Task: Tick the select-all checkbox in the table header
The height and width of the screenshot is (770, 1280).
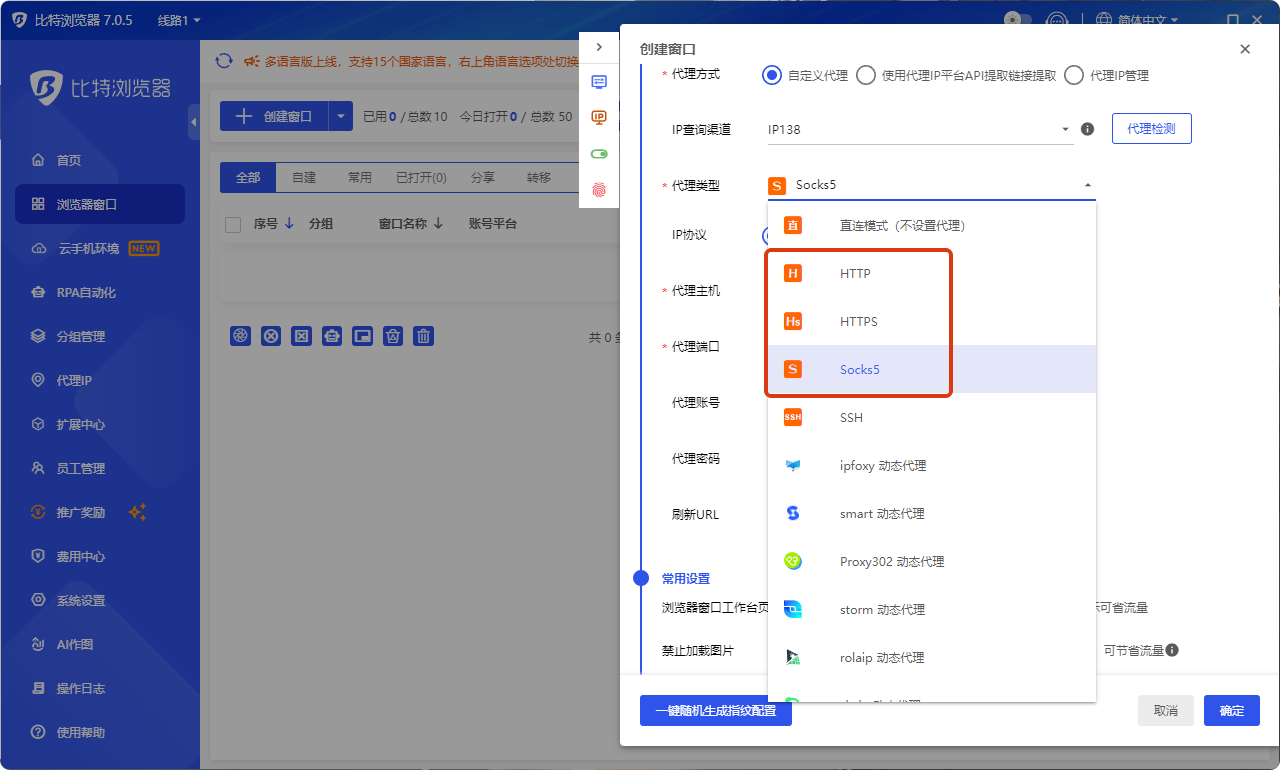Action: click(233, 225)
